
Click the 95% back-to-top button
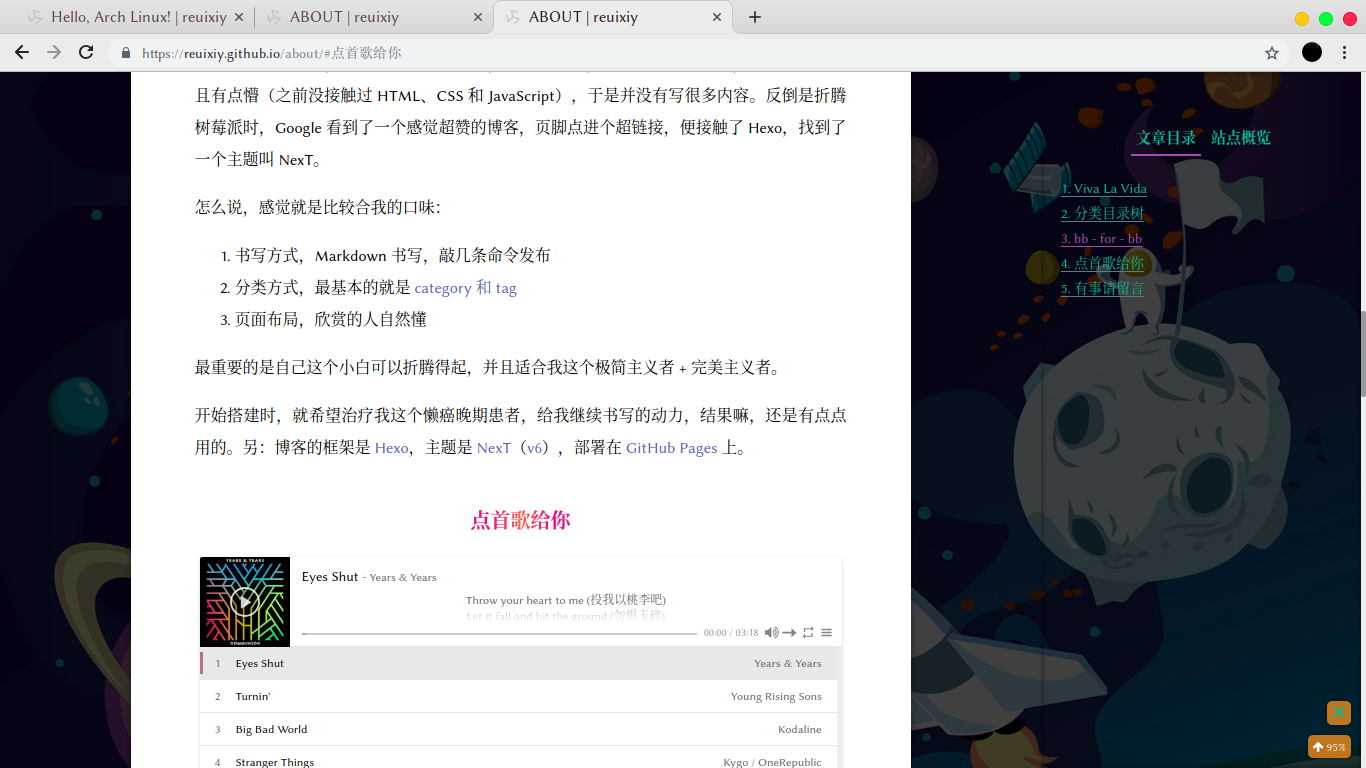[x=1330, y=747]
